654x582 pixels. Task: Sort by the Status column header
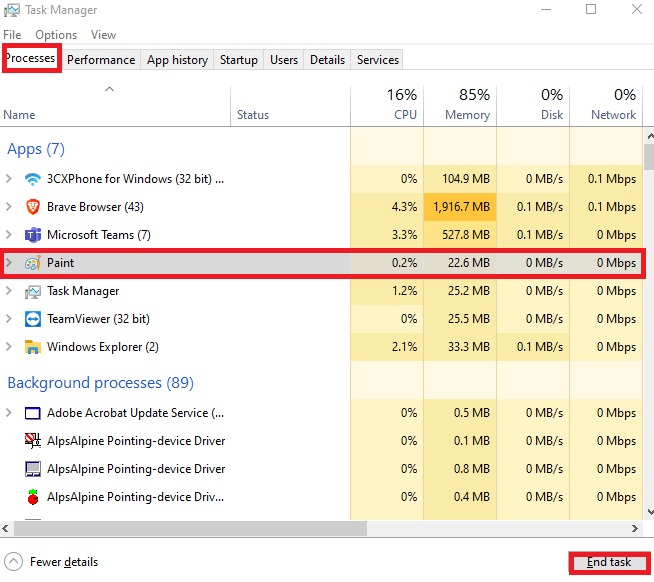[x=290, y=106]
